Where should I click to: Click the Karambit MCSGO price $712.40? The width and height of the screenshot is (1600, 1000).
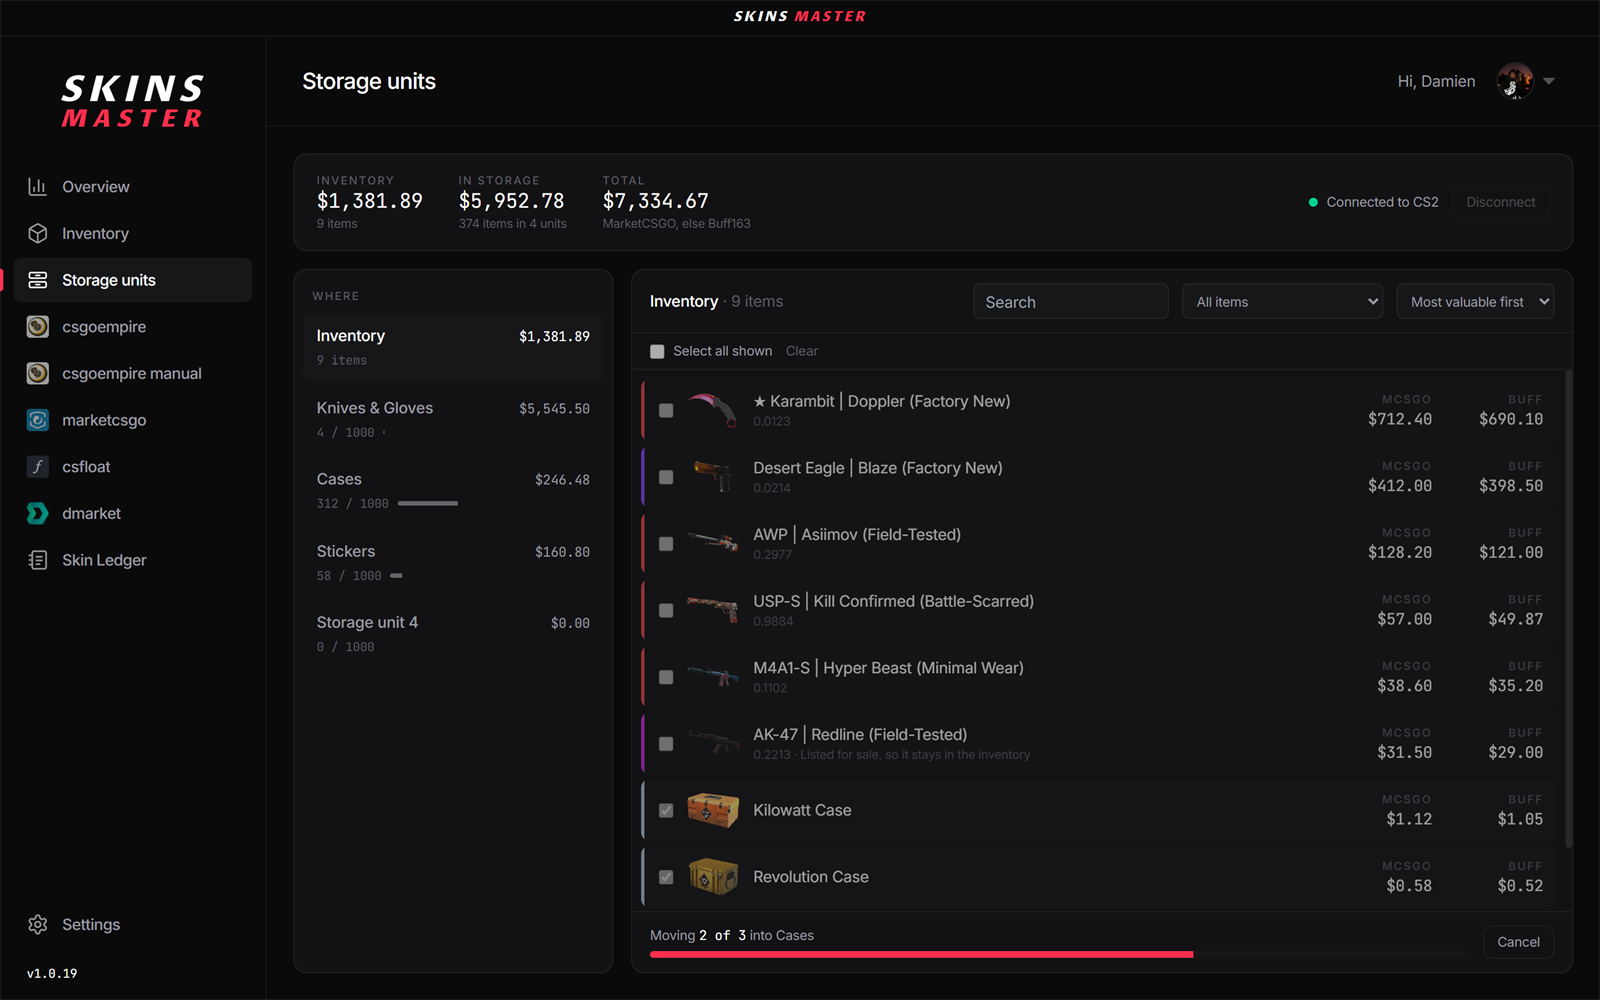[x=1400, y=419]
